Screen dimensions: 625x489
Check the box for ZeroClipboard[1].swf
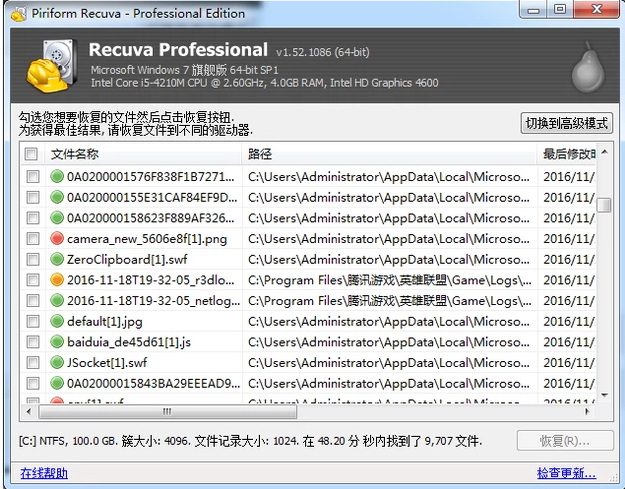click(33, 259)
